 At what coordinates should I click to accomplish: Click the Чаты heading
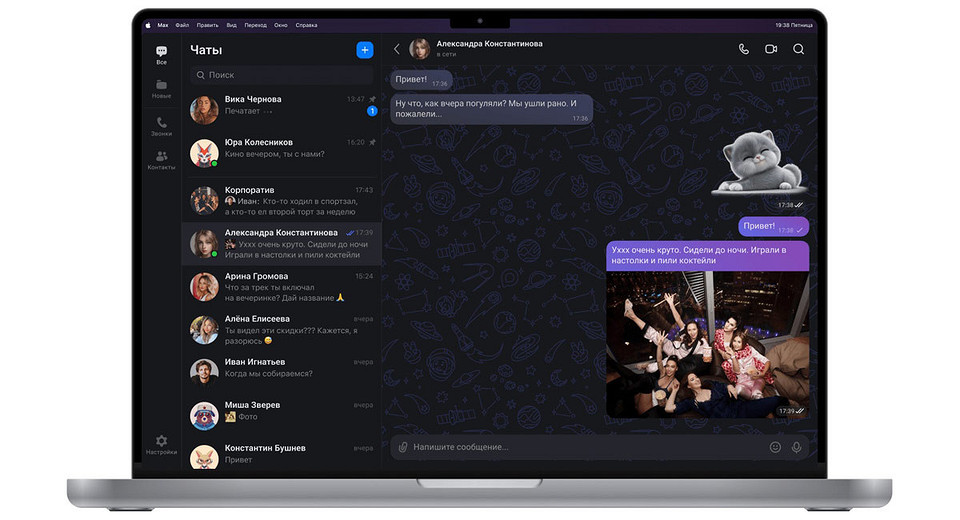(206, 50)
